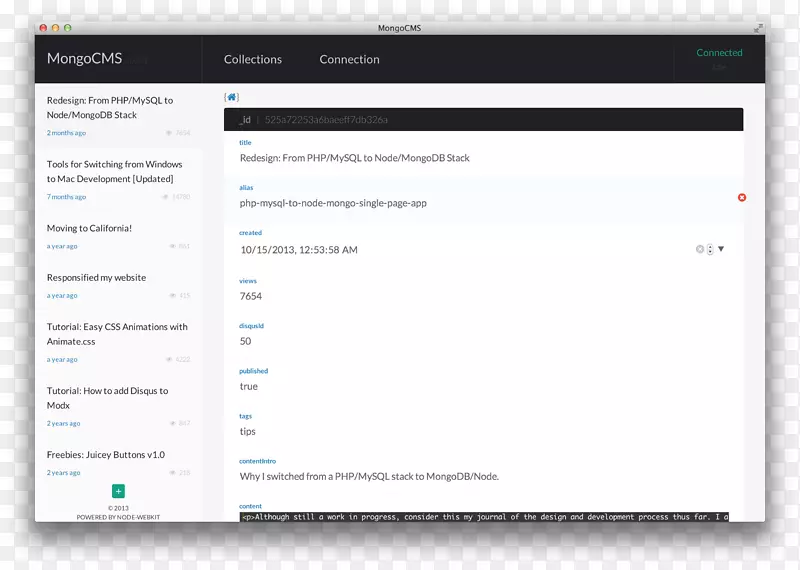Click the views eye icon for Responsified my website

coord(173,296)
